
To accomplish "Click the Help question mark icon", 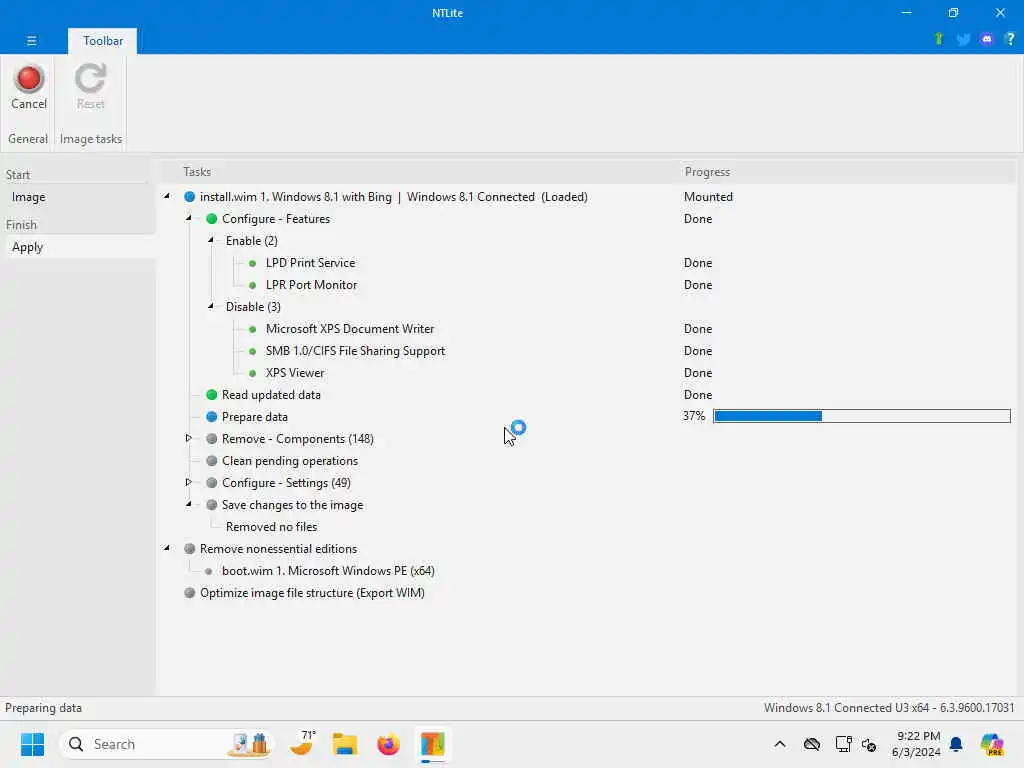I will point(1010,39).
